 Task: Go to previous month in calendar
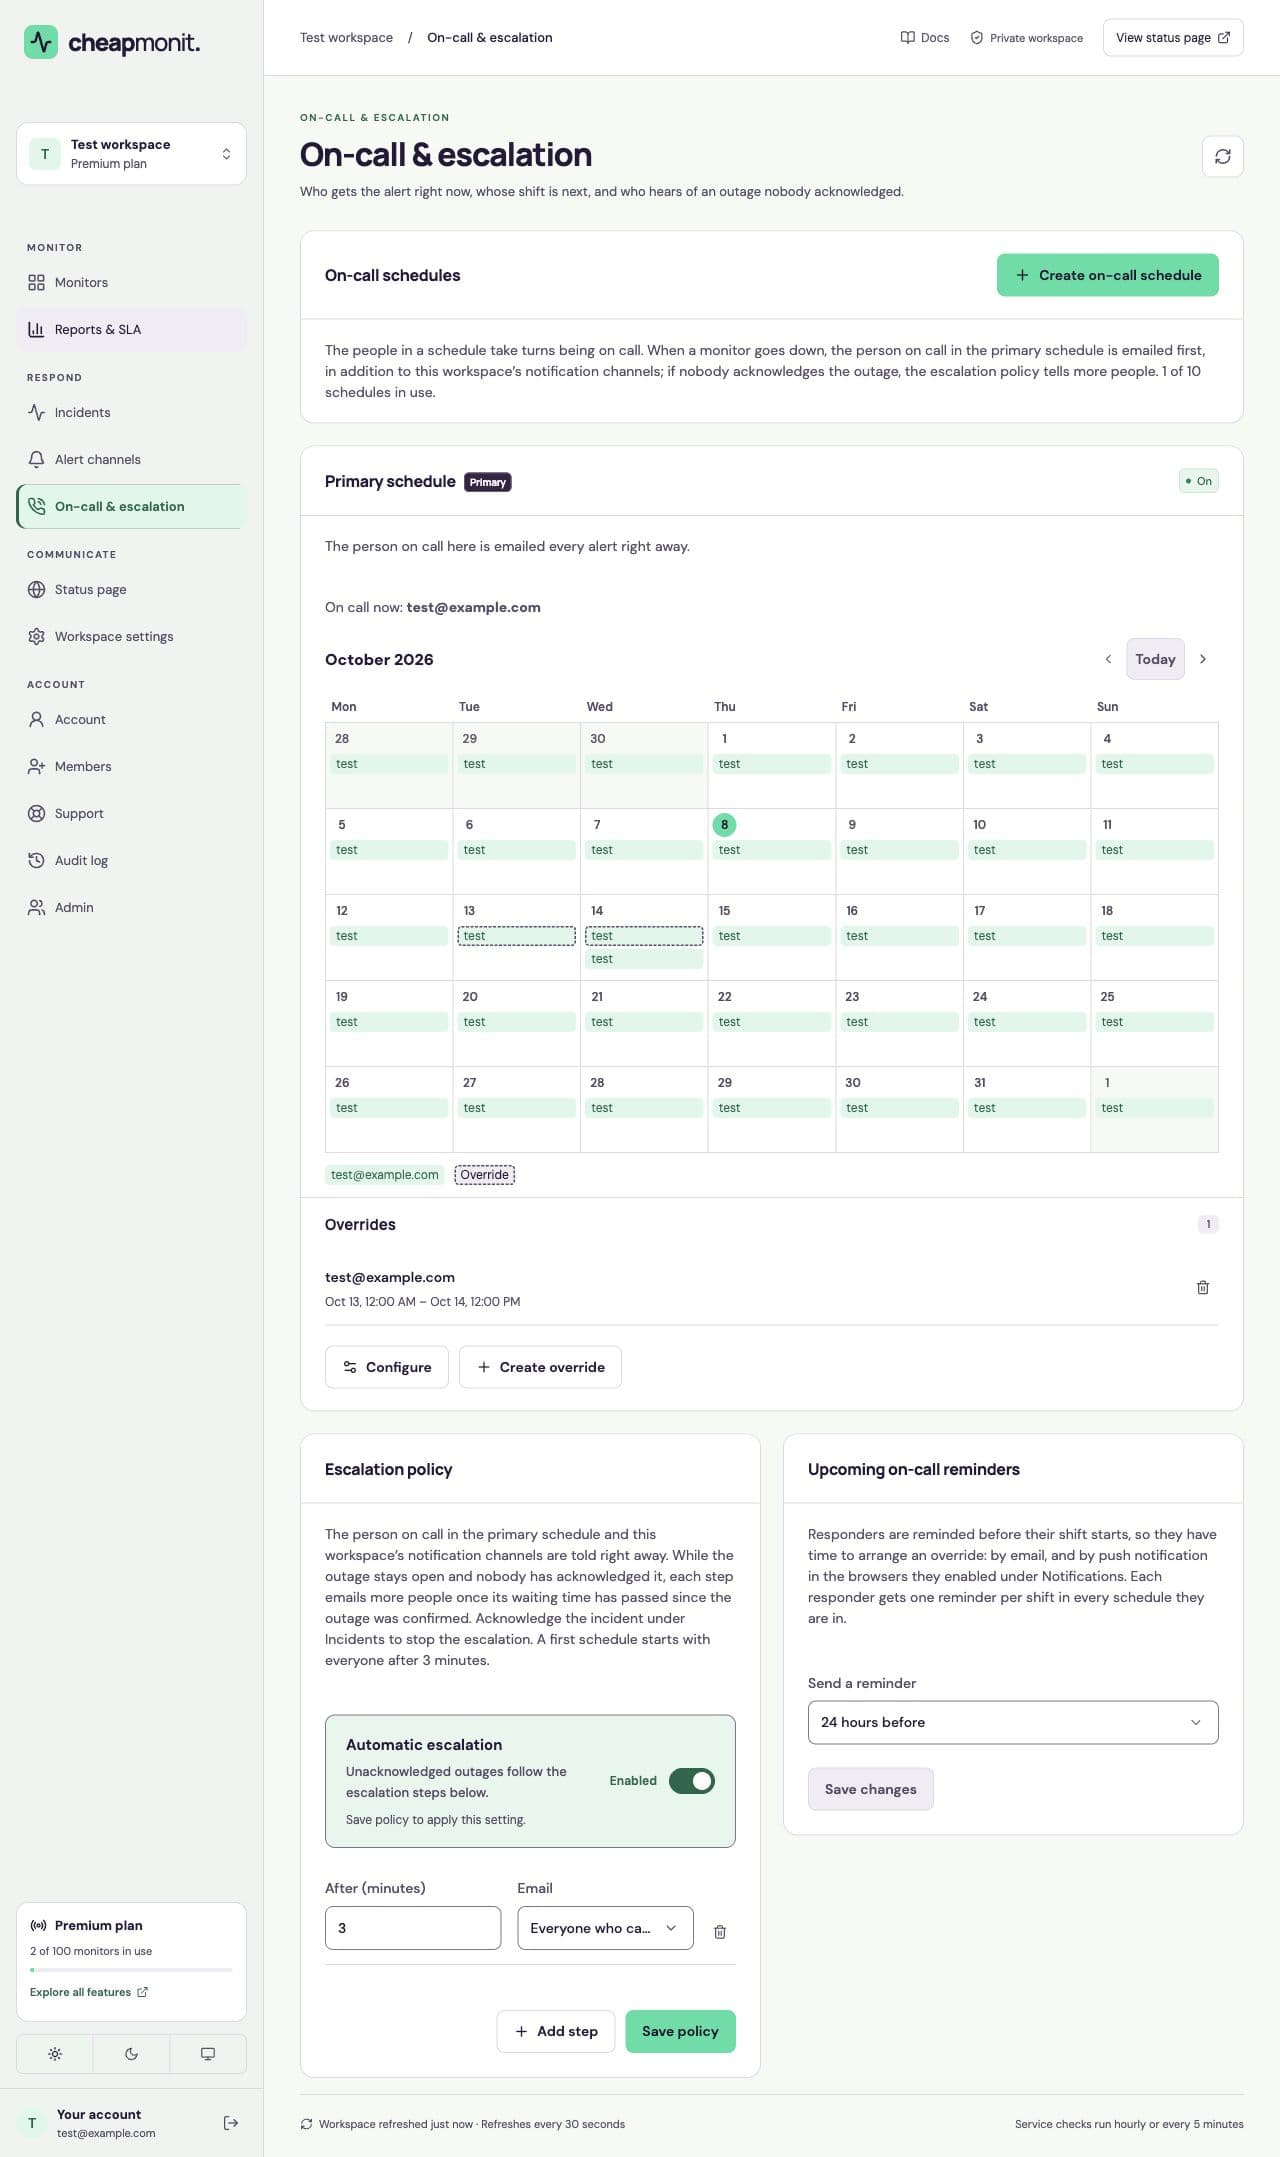1108,659
